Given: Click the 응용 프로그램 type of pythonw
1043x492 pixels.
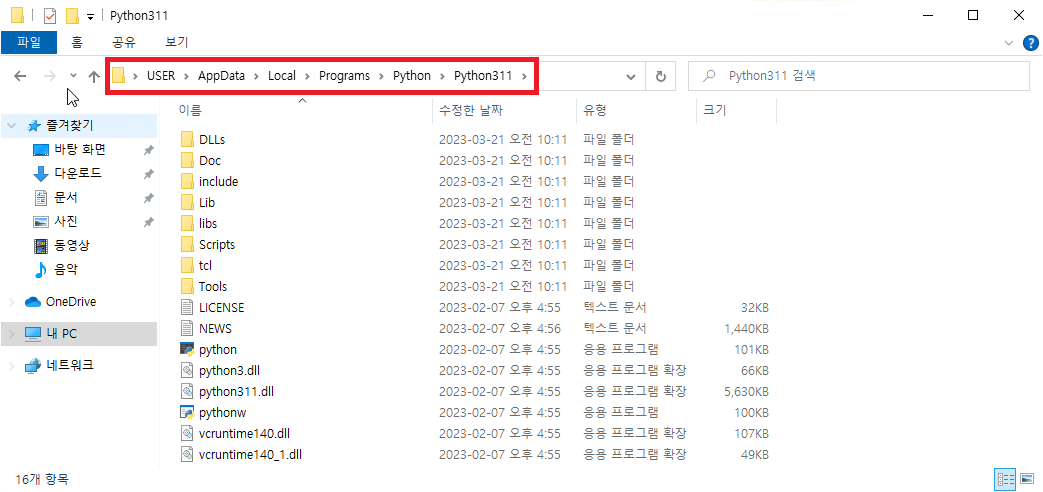Looking at the screenshot, I should pos(621,412).
